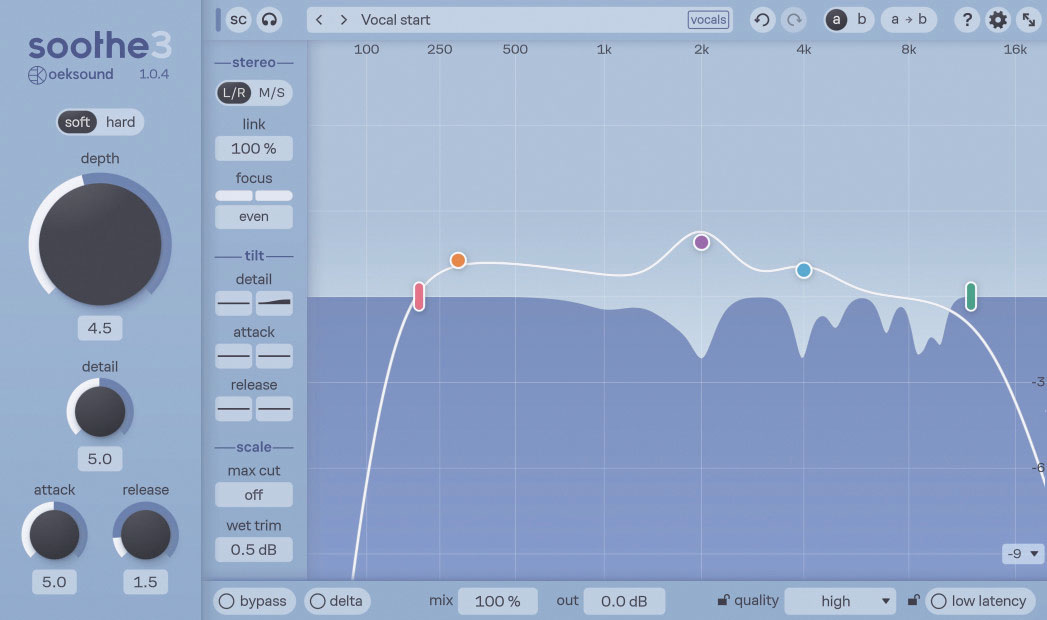Click the depth value 4.5
Screen dimensions: 1047x620
coord(99,328)
